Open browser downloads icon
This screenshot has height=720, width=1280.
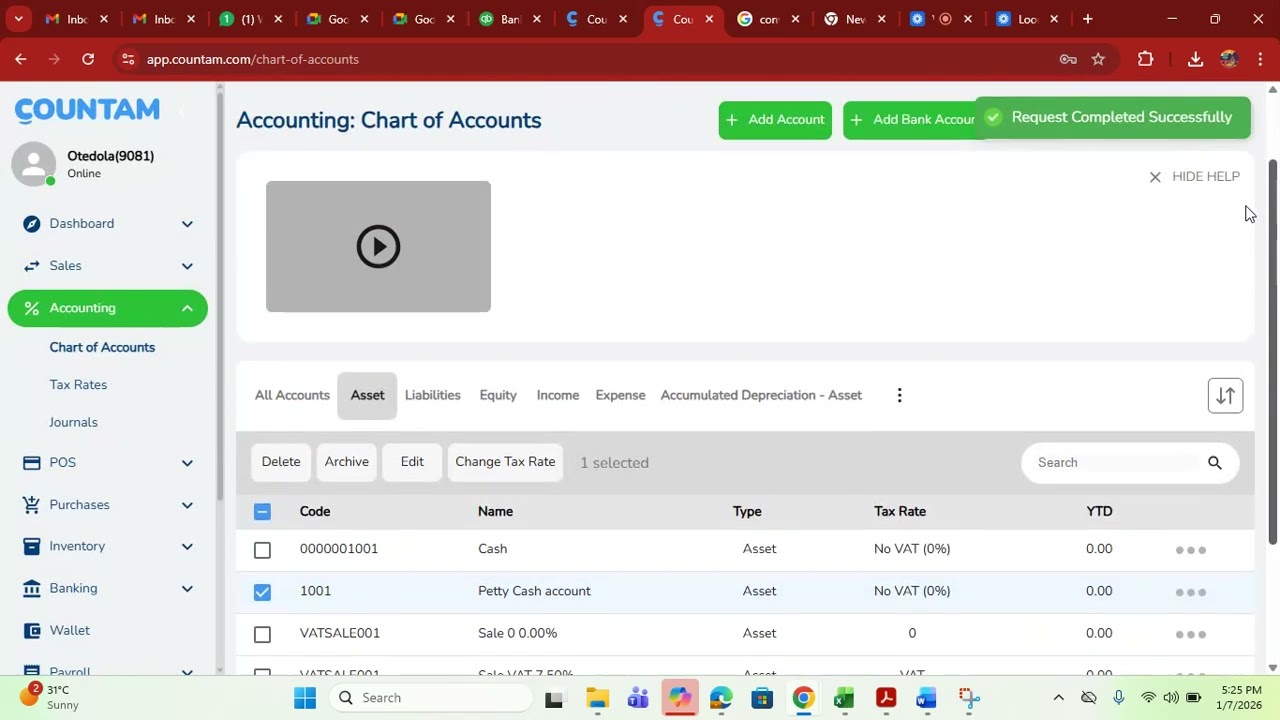1195,59
